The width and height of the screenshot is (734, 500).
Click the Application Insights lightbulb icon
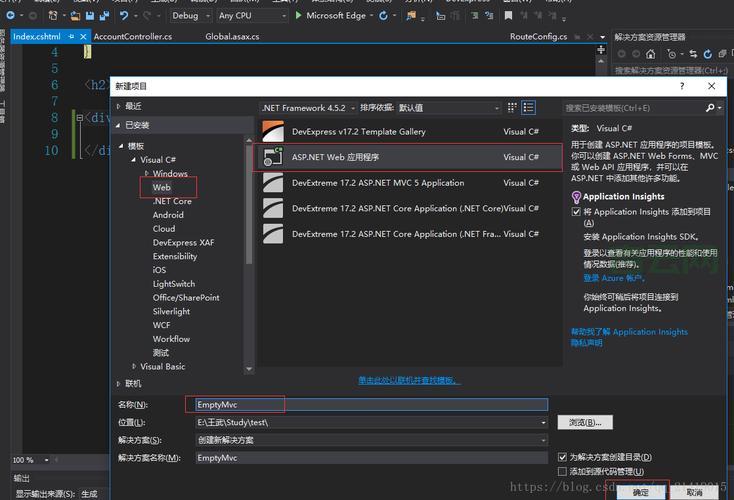tap(576, 197)
